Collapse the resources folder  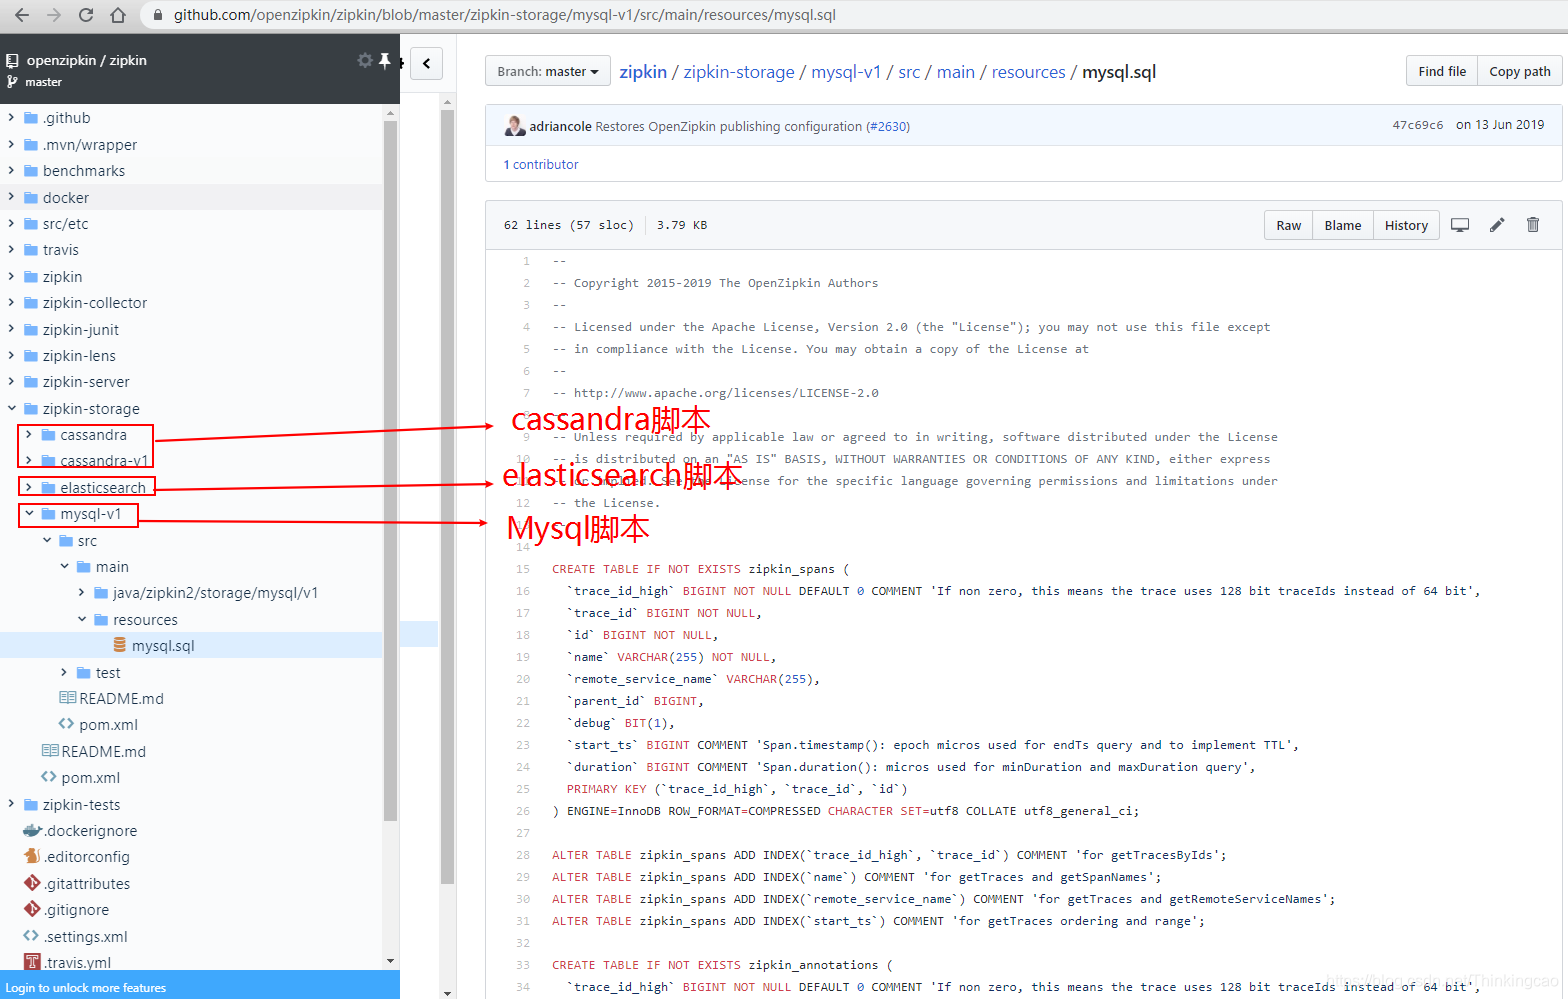coord(82,620)
